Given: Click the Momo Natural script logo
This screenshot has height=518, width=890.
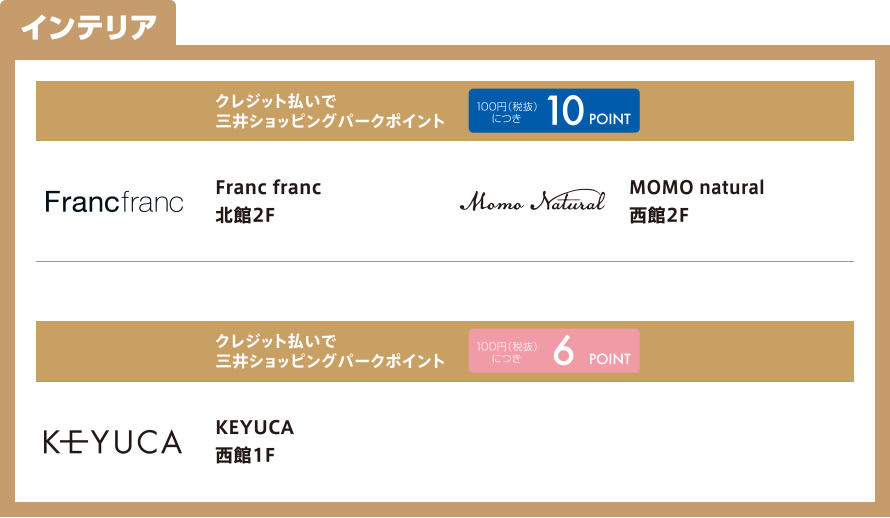Looking at the screenshot, I should (x=532, y=201).
